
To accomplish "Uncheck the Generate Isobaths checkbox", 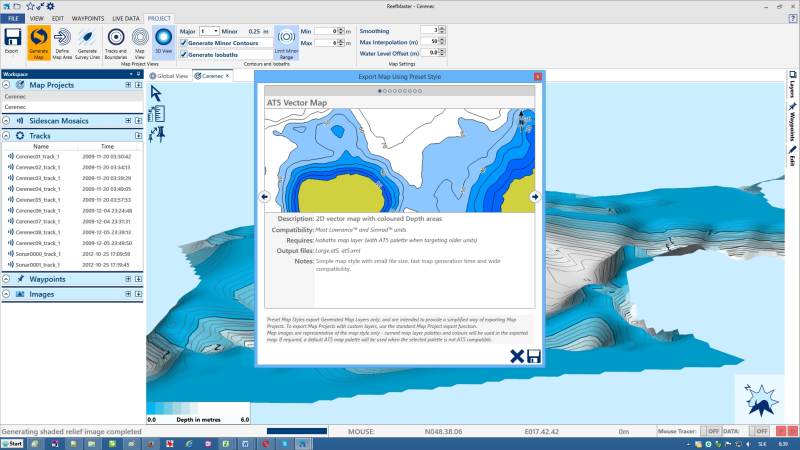I will (183, 55).
